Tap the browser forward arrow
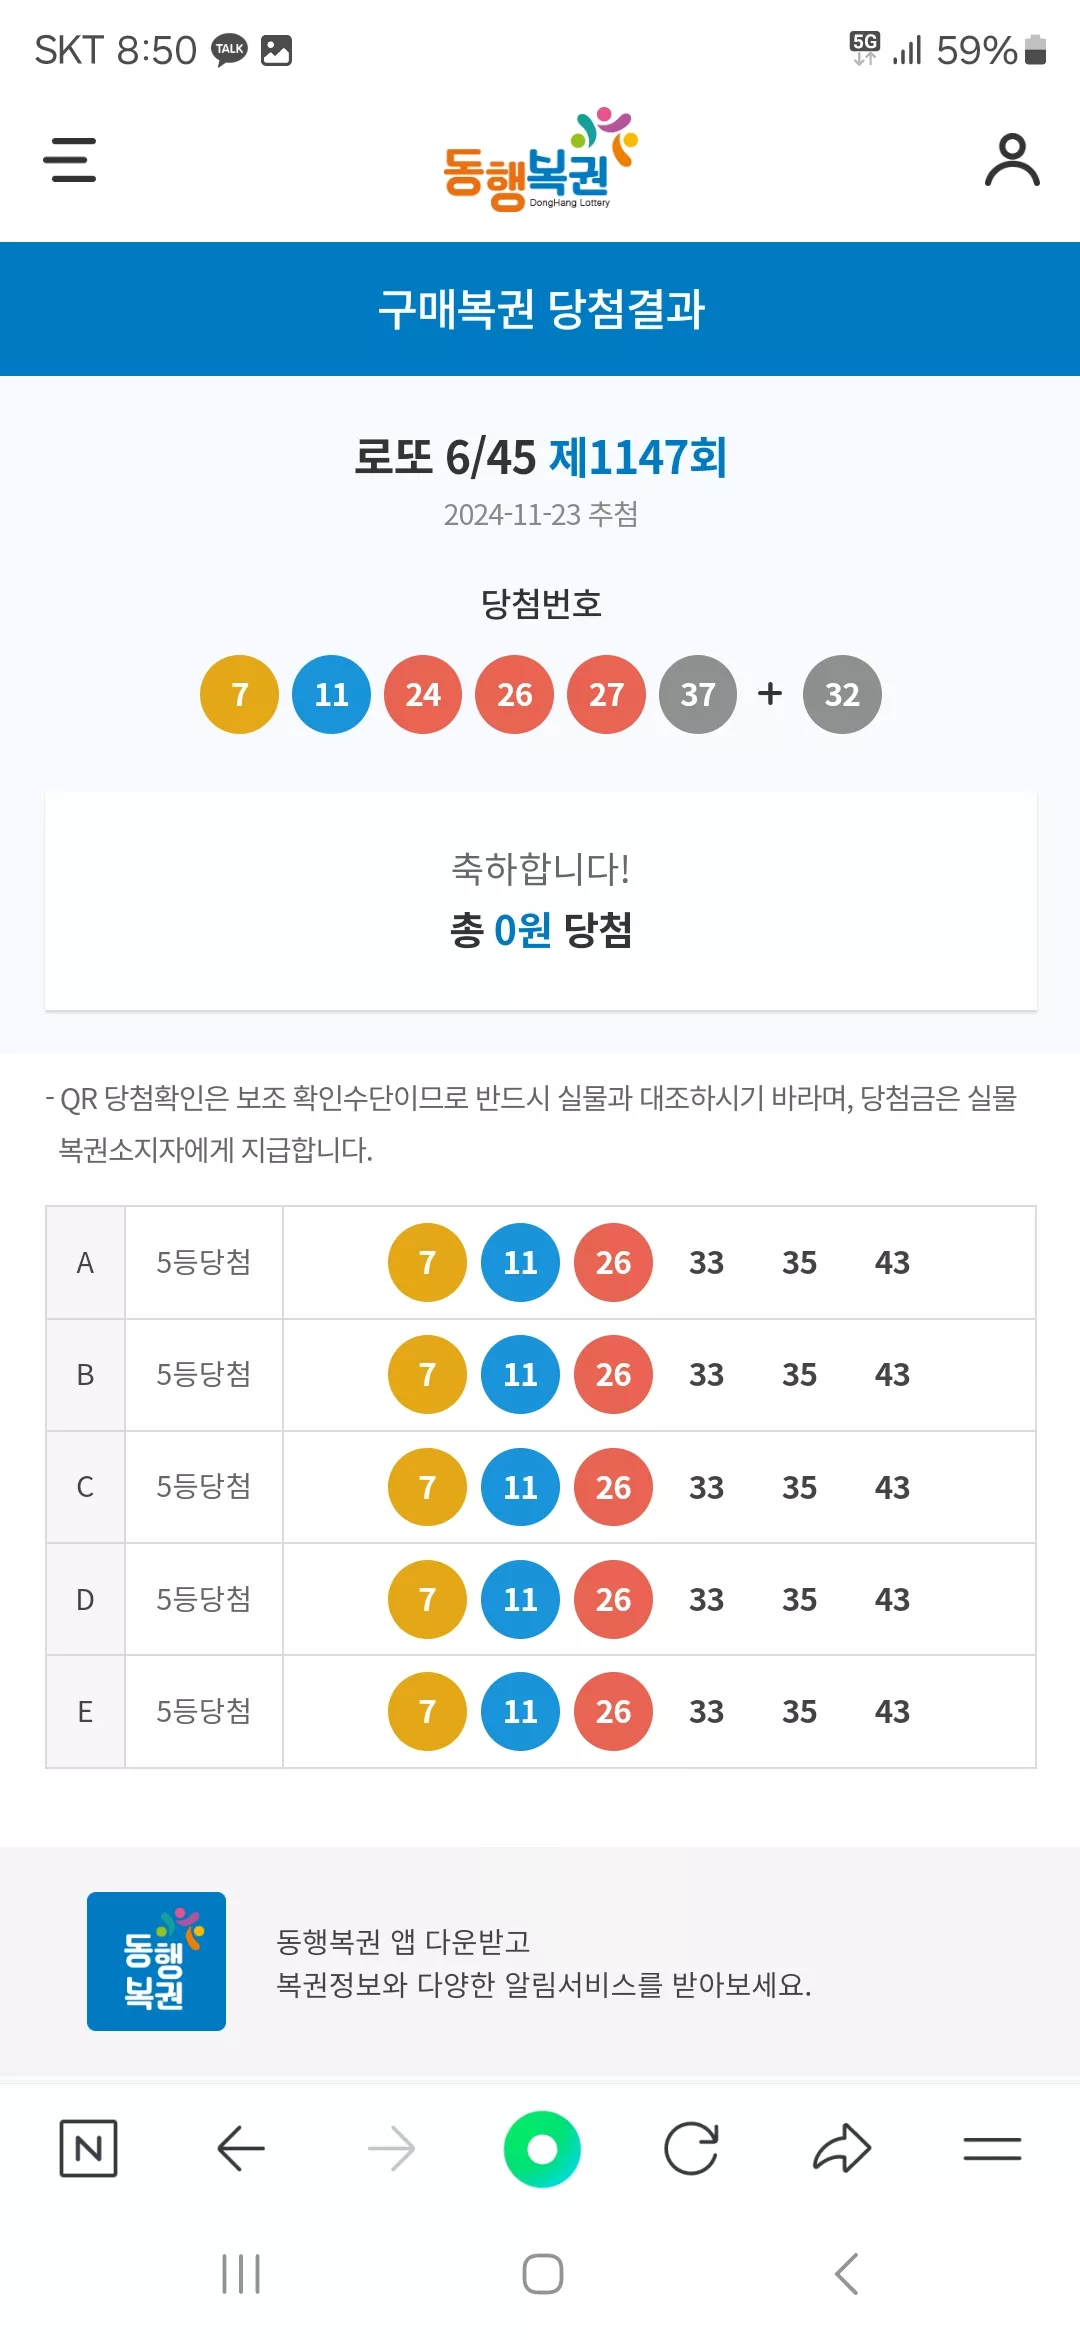Viewport: 1080px width, 2340px height. coord(391,2148)
